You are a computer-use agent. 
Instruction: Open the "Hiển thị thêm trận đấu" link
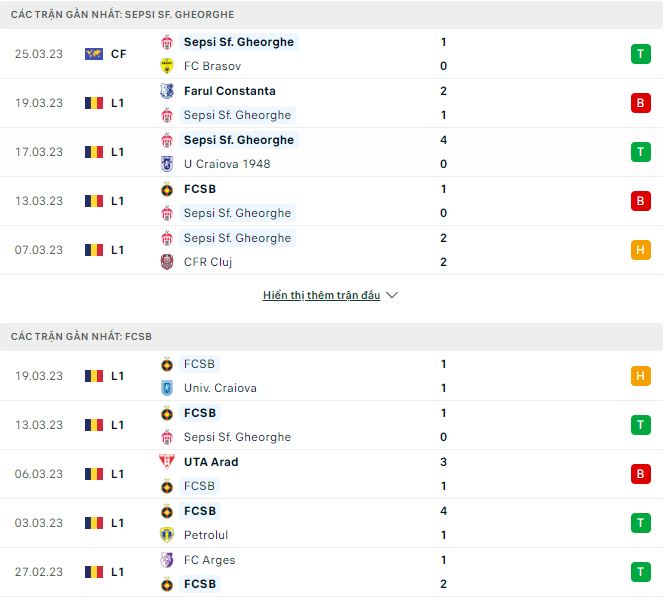pos(321,296)
